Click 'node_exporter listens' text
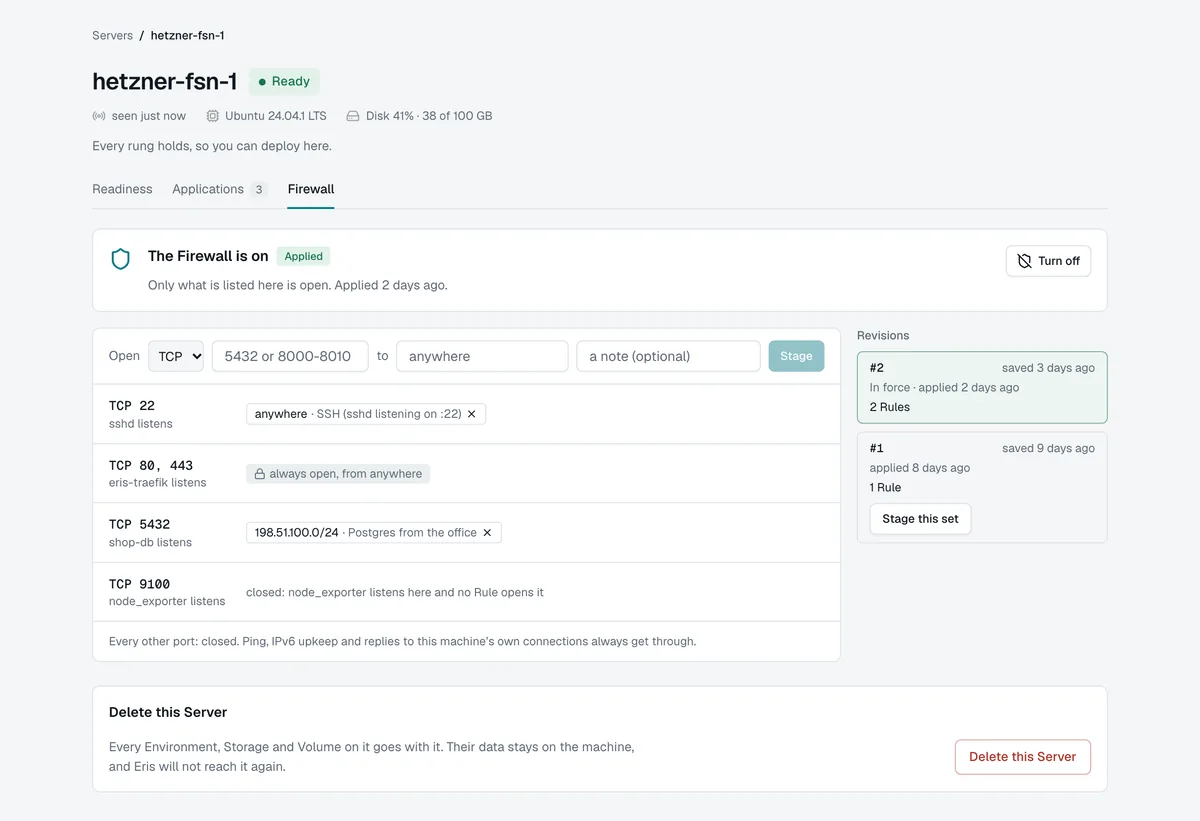The width and height of the screenshot is (1200, 821). coord(167,601)
